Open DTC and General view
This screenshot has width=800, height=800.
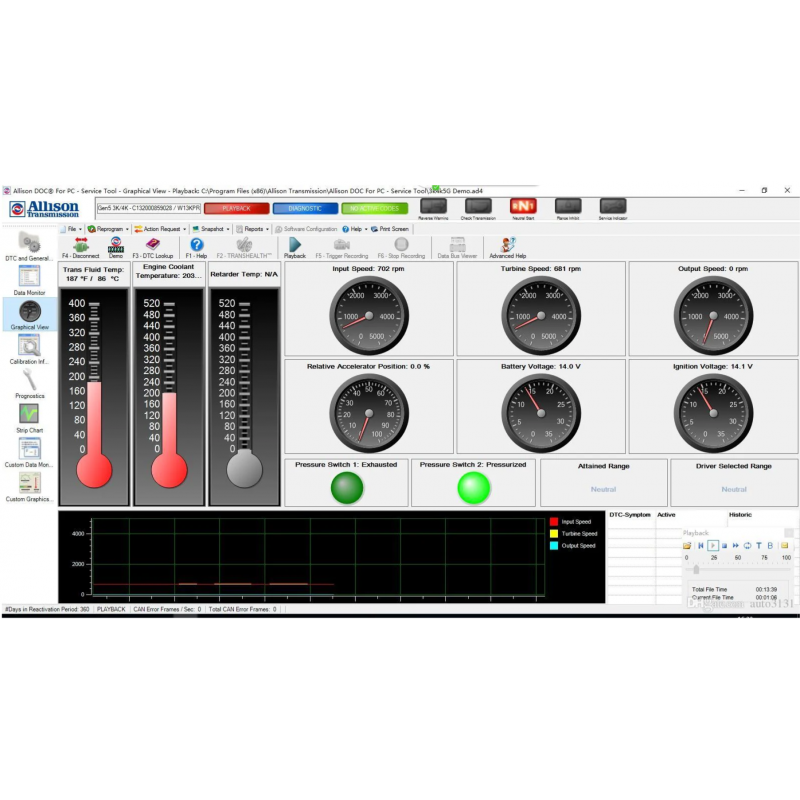[29, 243]
